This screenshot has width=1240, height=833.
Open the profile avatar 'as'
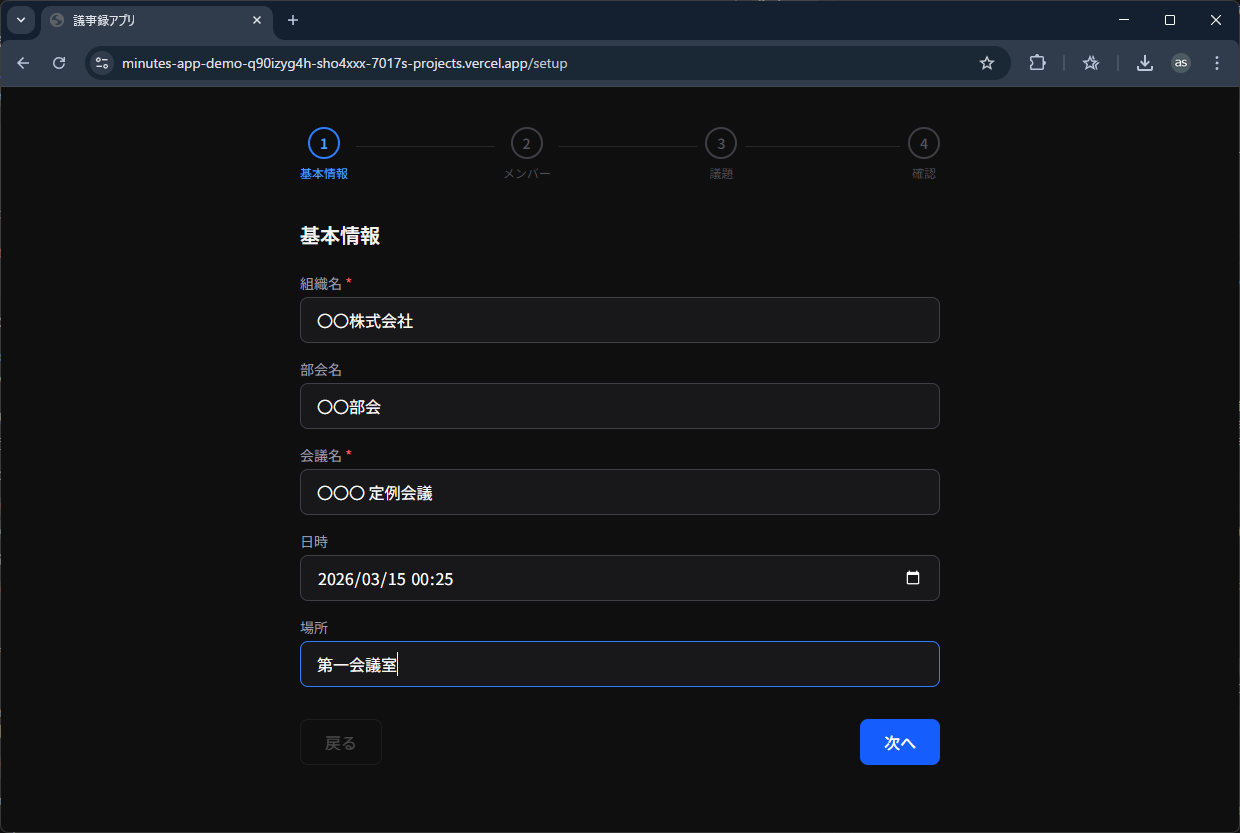(x=1181, y=63)
